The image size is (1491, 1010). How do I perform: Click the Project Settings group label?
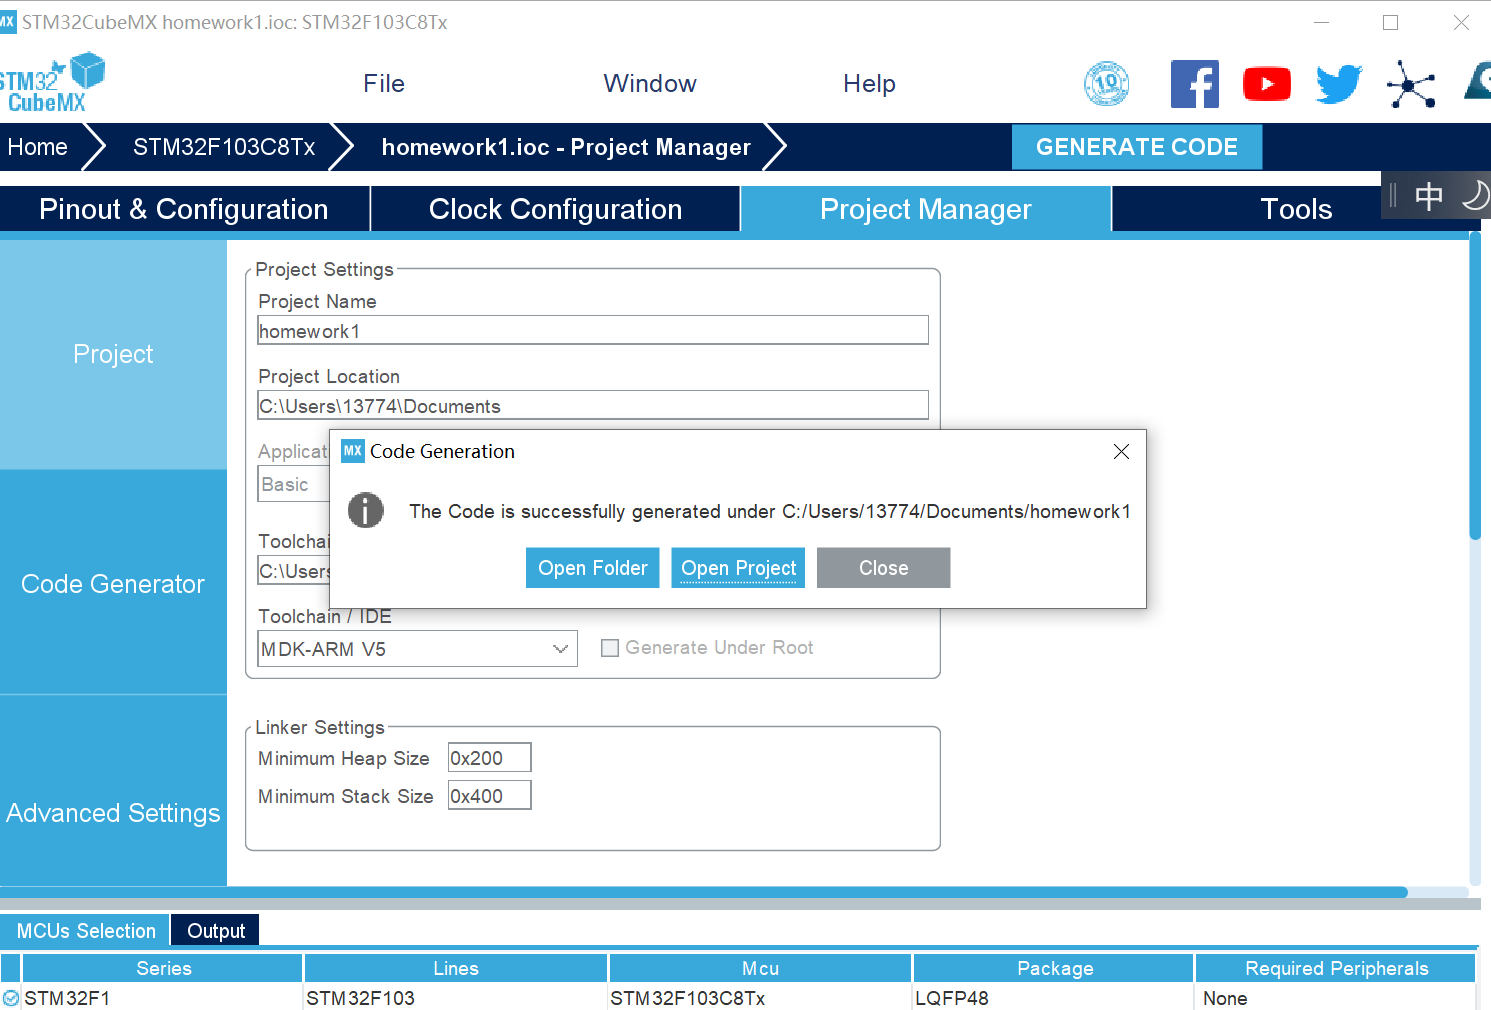coord(324,269)
